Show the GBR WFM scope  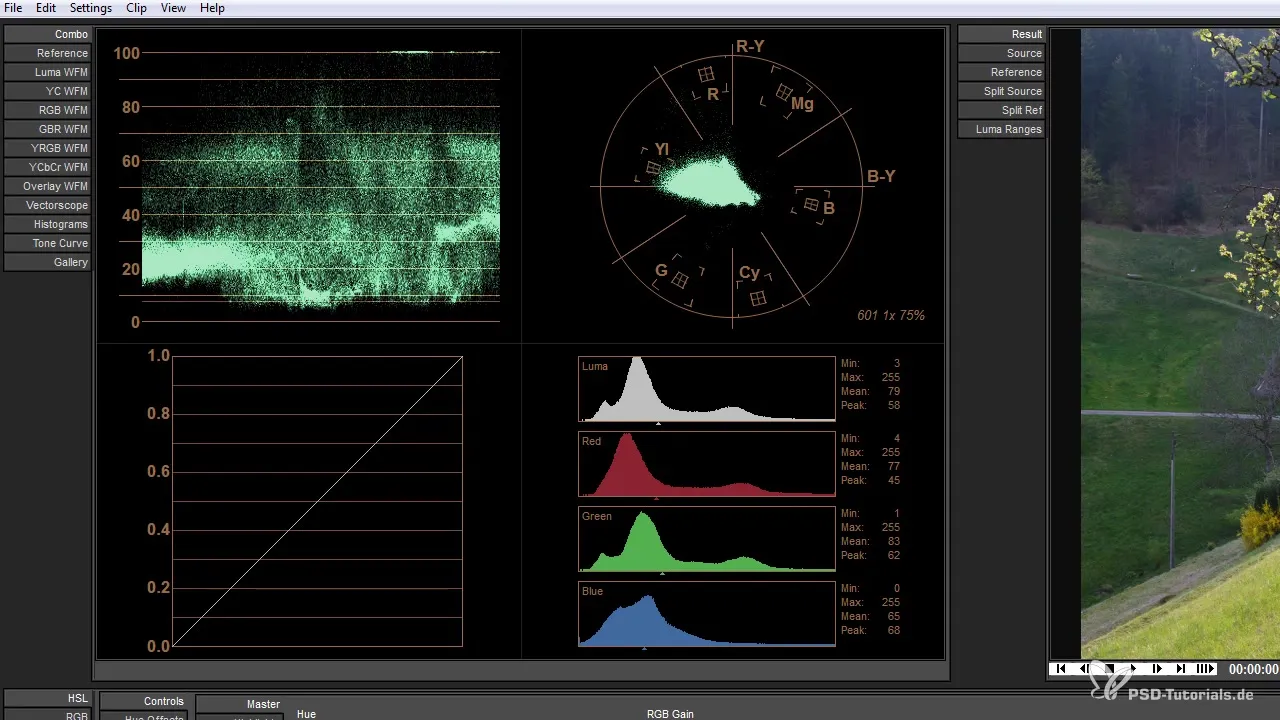(x=47, y=129)
